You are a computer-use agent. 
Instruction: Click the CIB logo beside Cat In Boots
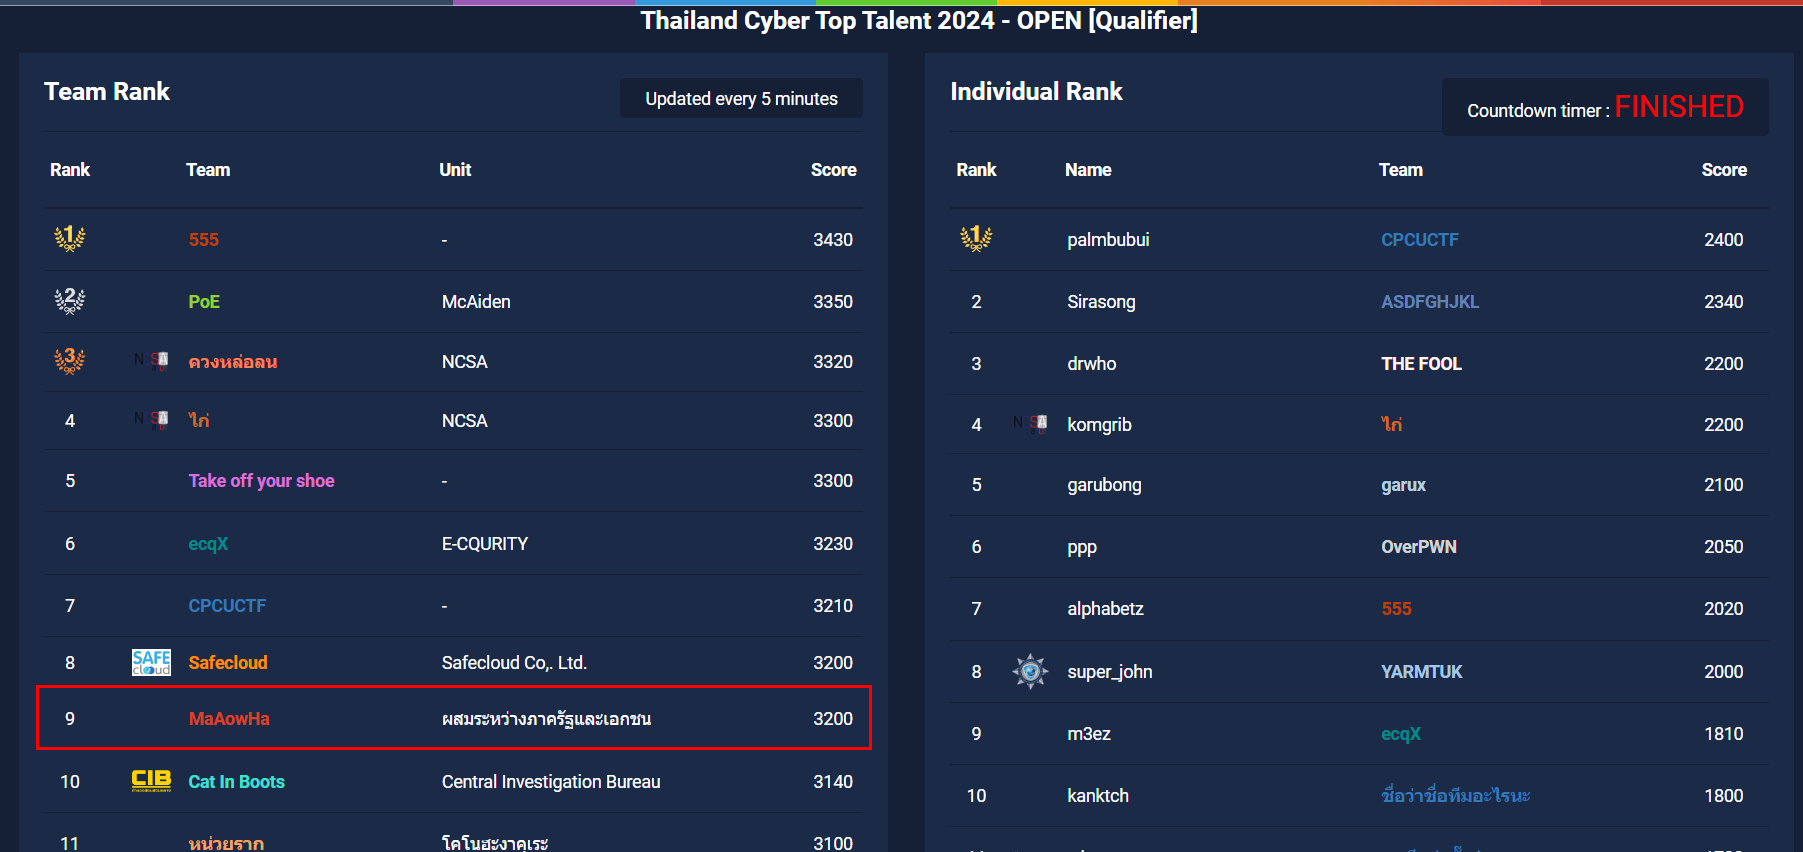[x=151, y=781]
